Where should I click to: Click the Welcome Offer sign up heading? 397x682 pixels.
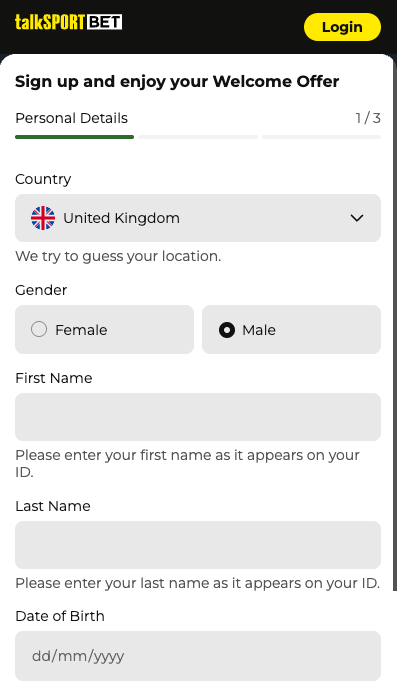(177, 82)
